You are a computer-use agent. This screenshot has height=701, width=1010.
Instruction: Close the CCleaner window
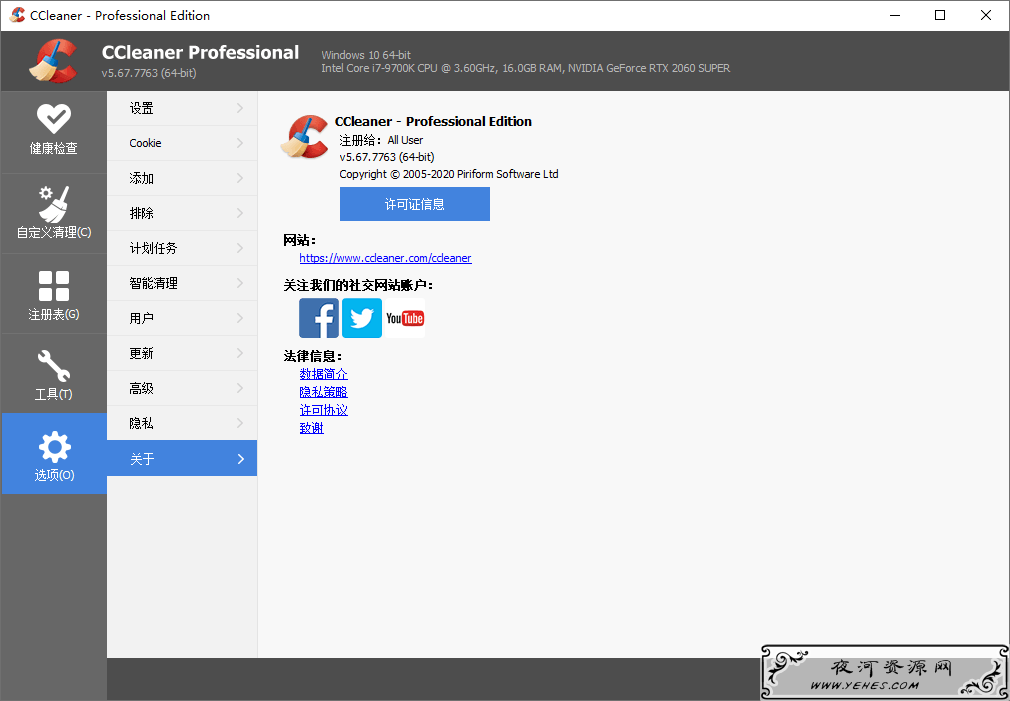[x=986, y=15]
